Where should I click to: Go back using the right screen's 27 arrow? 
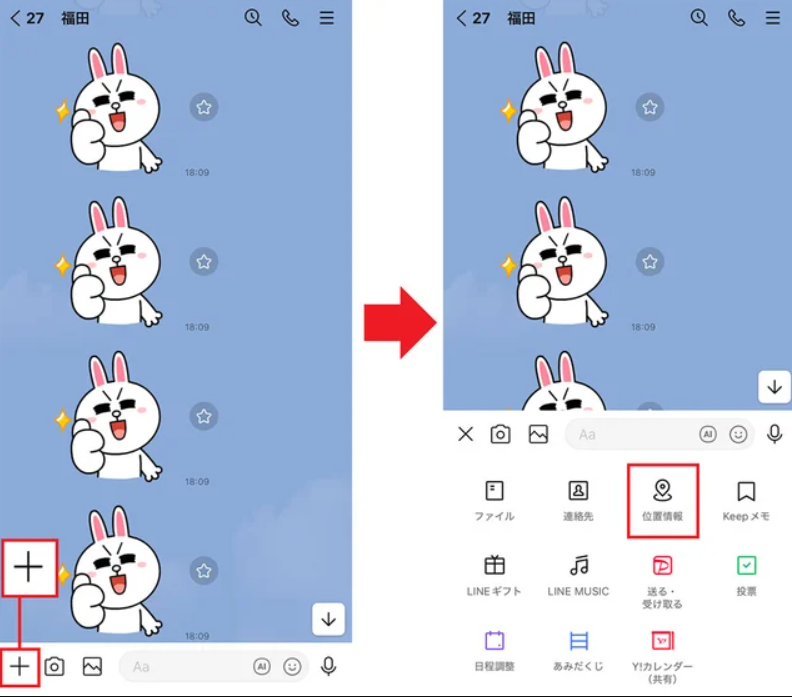click(473, 19)
